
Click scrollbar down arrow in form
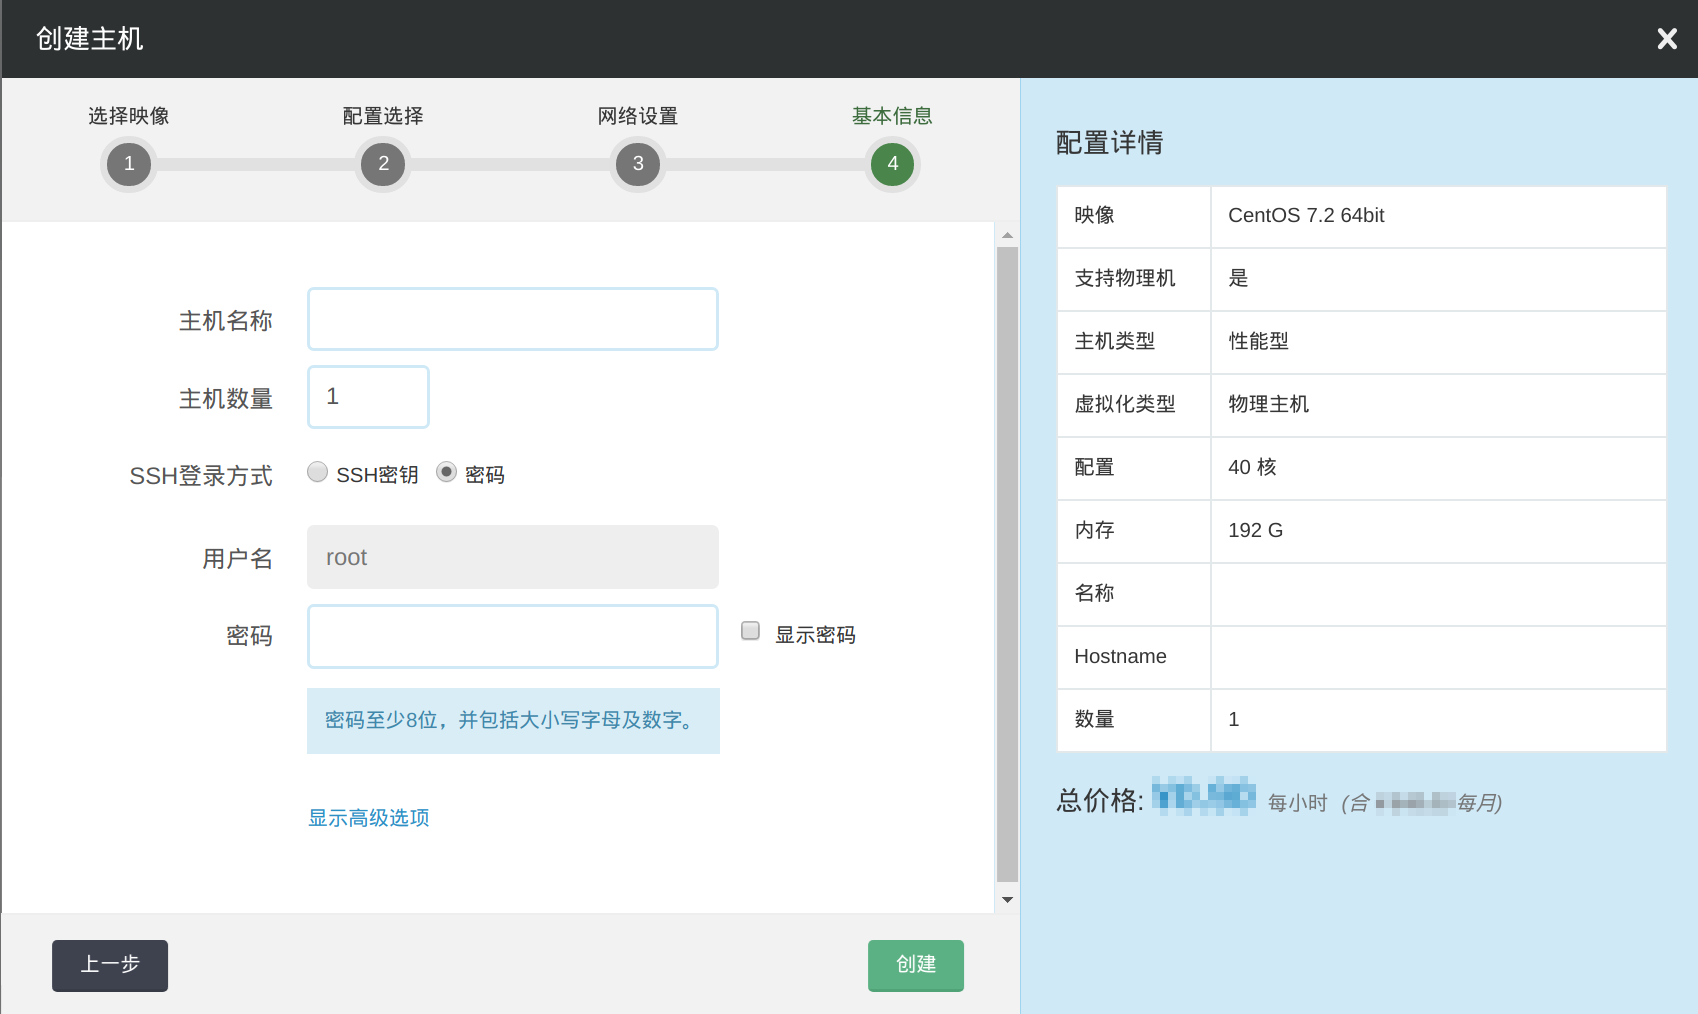point(1007,900)
